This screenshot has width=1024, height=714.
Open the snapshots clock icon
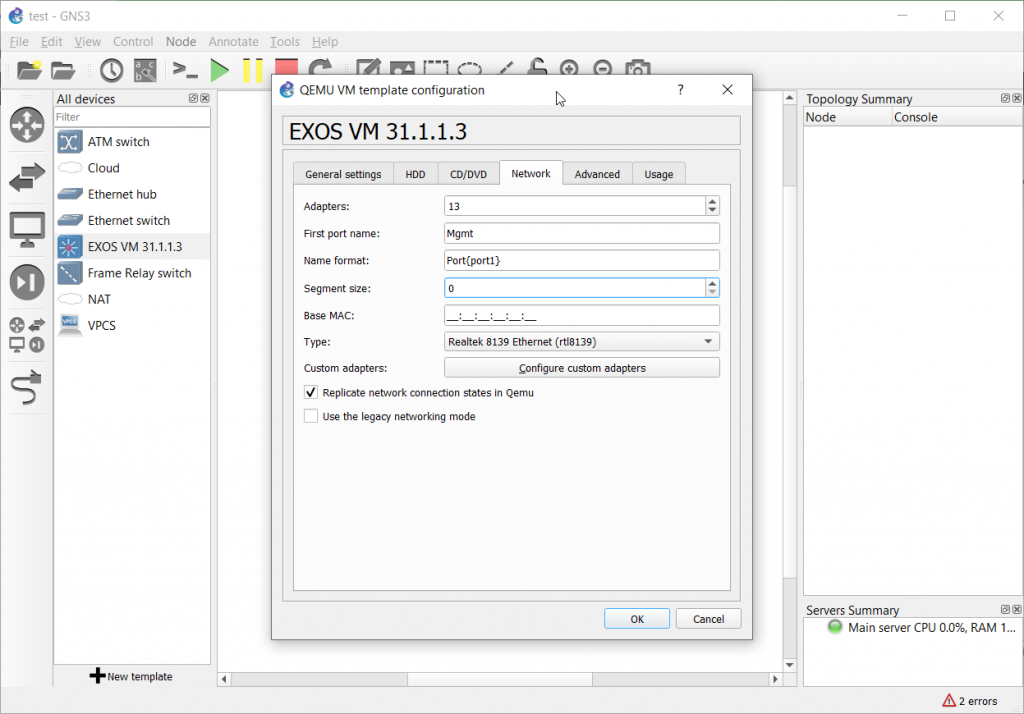coord(112,69)
